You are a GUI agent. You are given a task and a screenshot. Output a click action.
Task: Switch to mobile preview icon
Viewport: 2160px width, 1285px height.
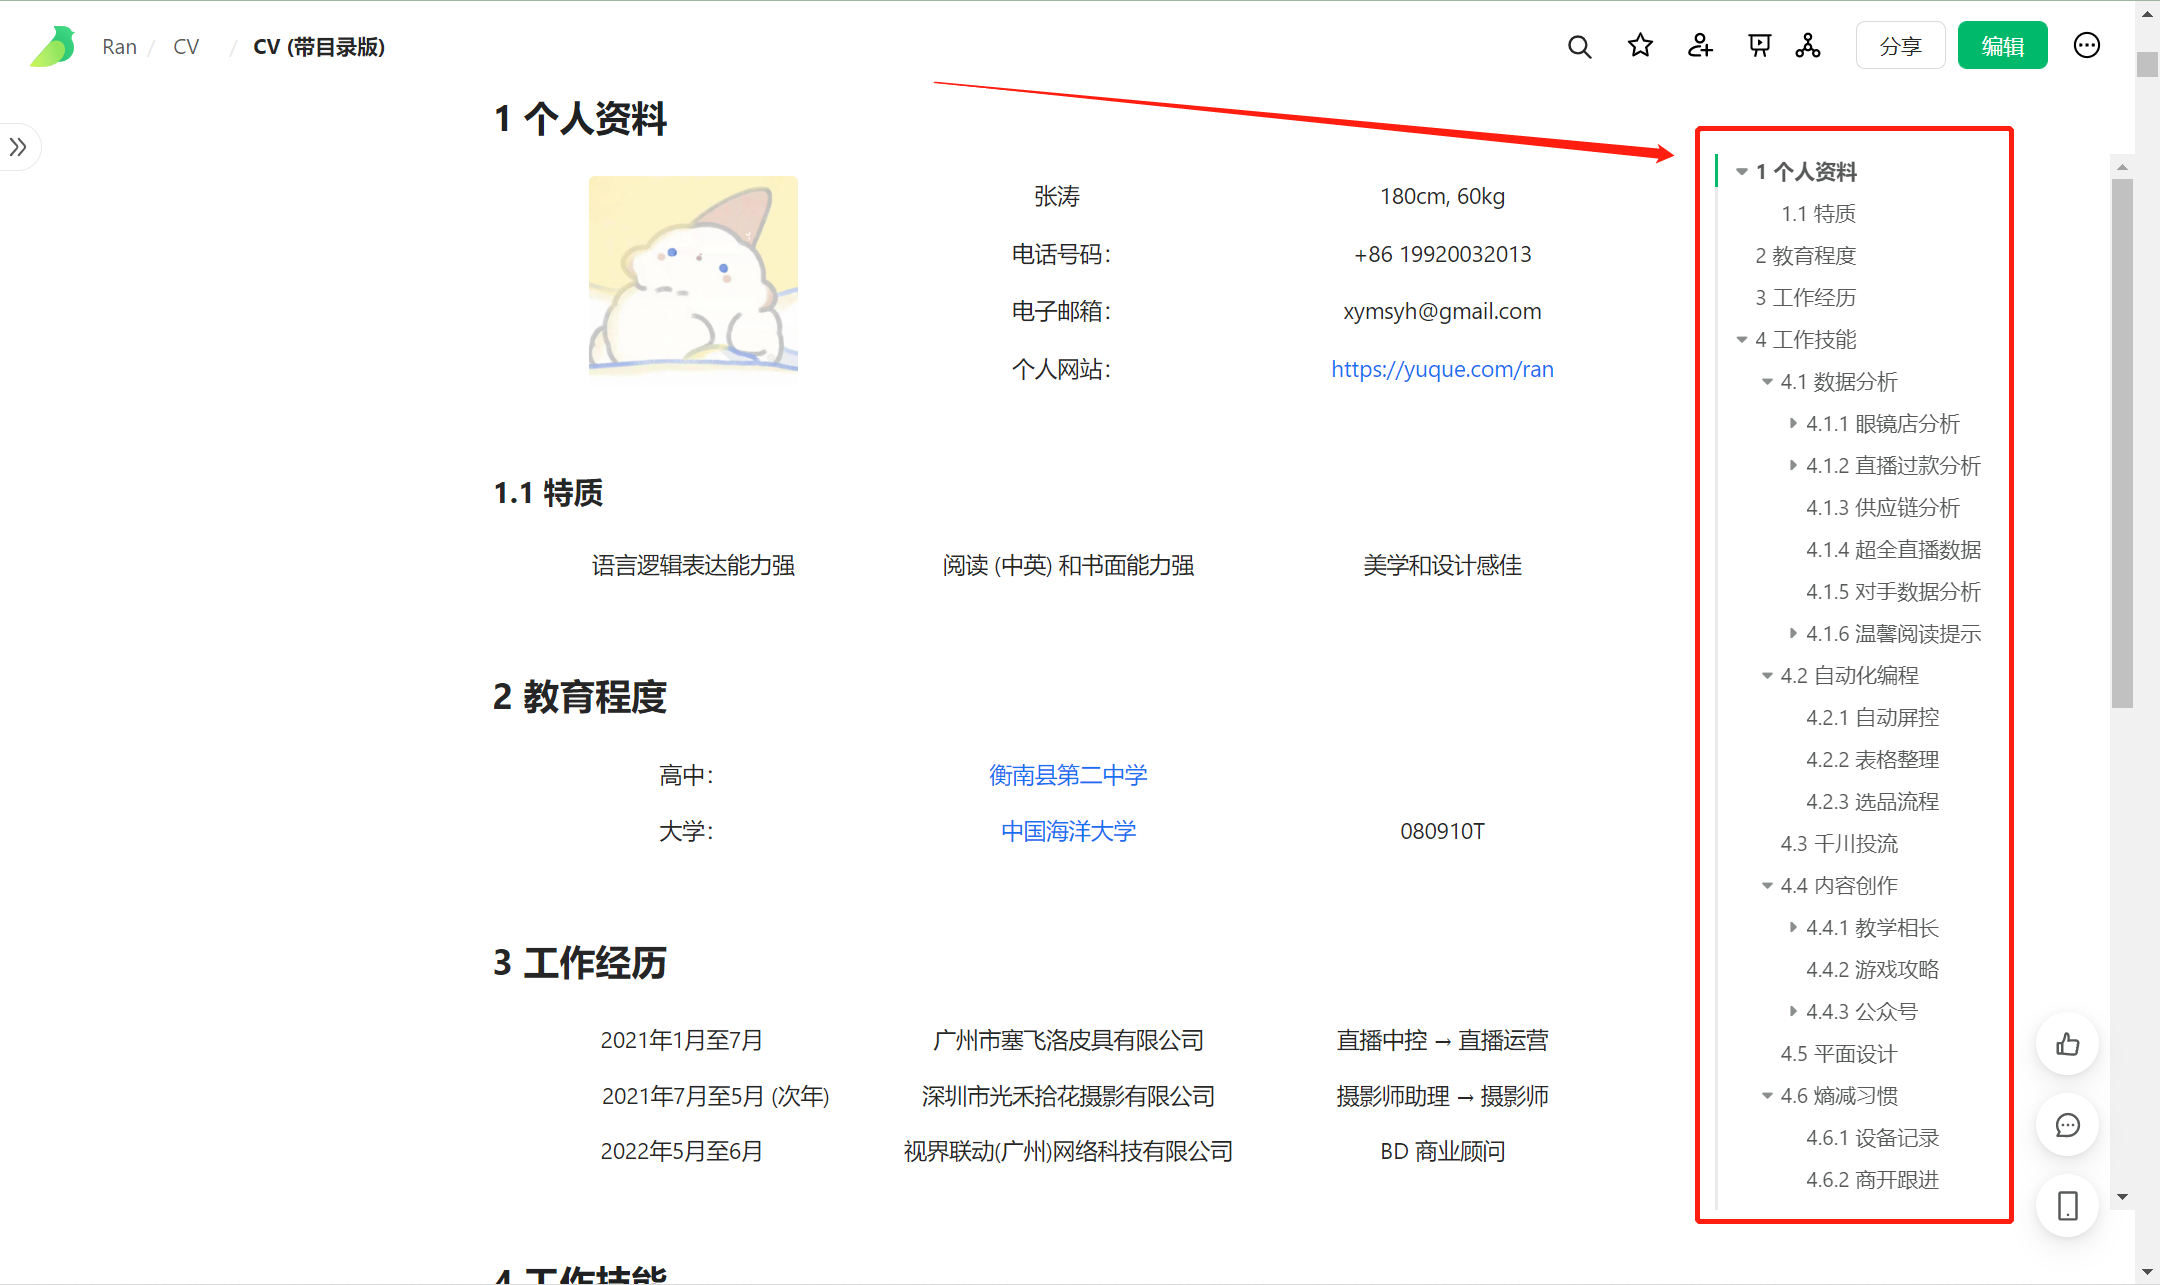point(2067,1206)
